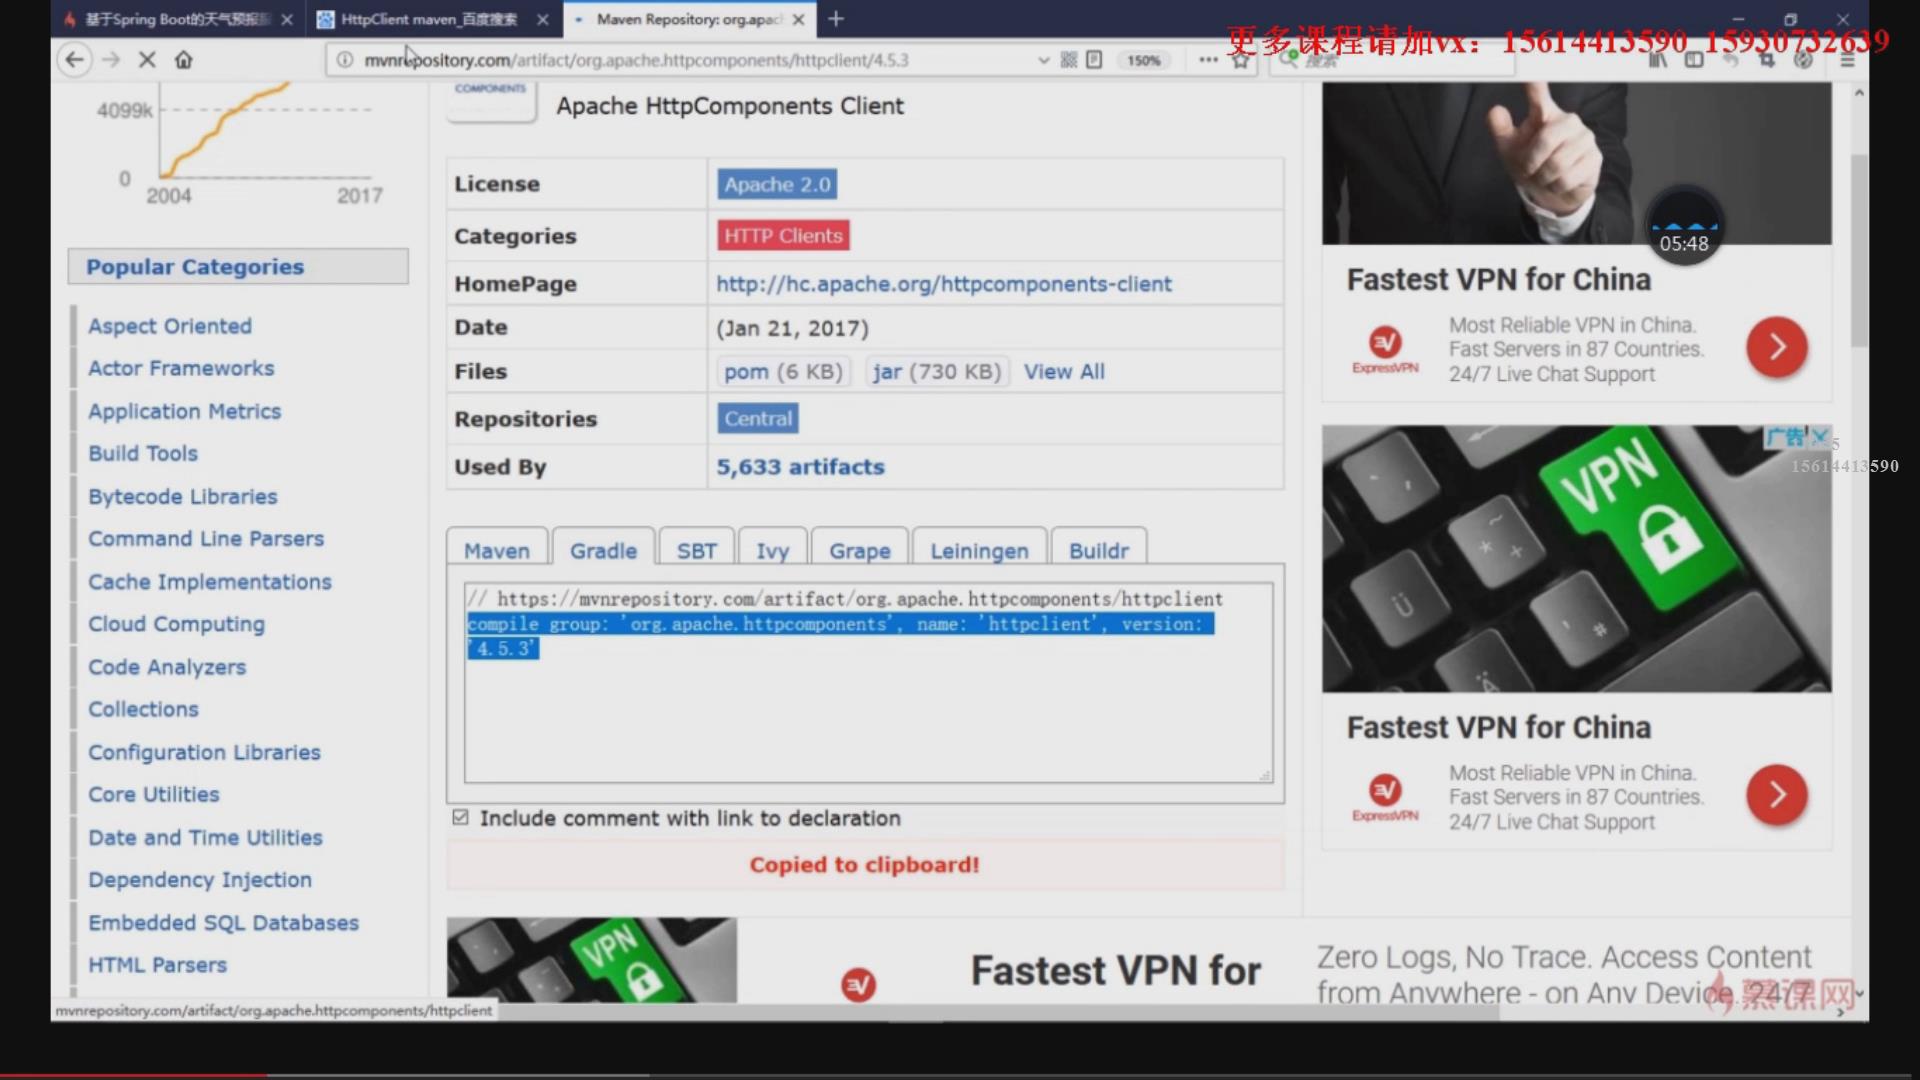Click the QR code icon in address bar
1920x1080 pixels.
1069,60
